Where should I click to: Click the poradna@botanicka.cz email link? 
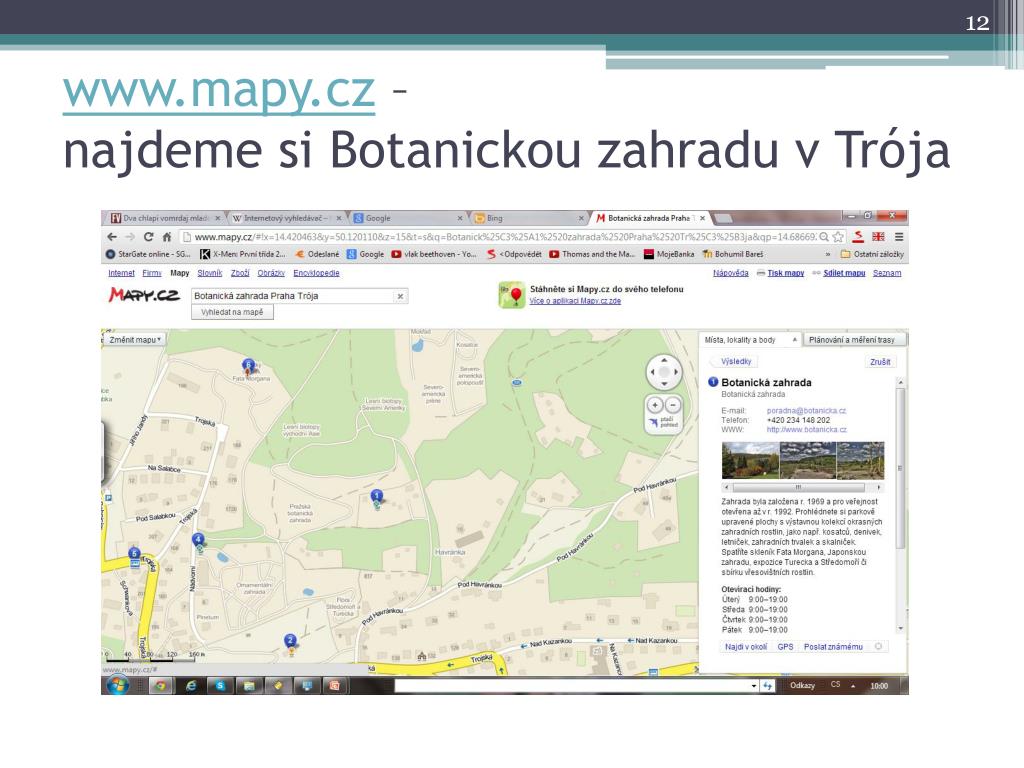(x=806, y=411)
